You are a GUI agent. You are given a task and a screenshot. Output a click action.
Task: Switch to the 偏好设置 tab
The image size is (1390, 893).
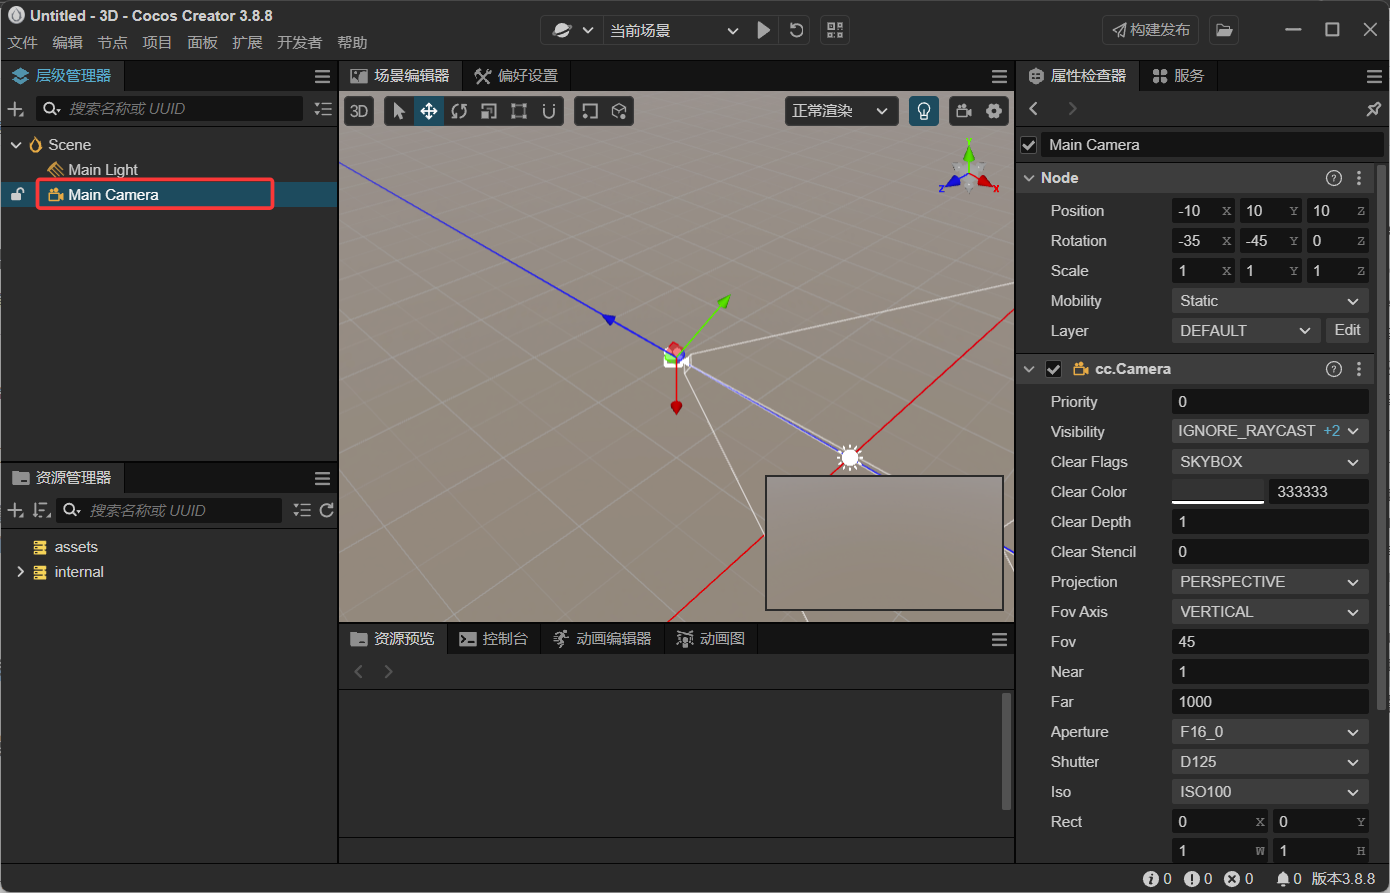point(516,76)
